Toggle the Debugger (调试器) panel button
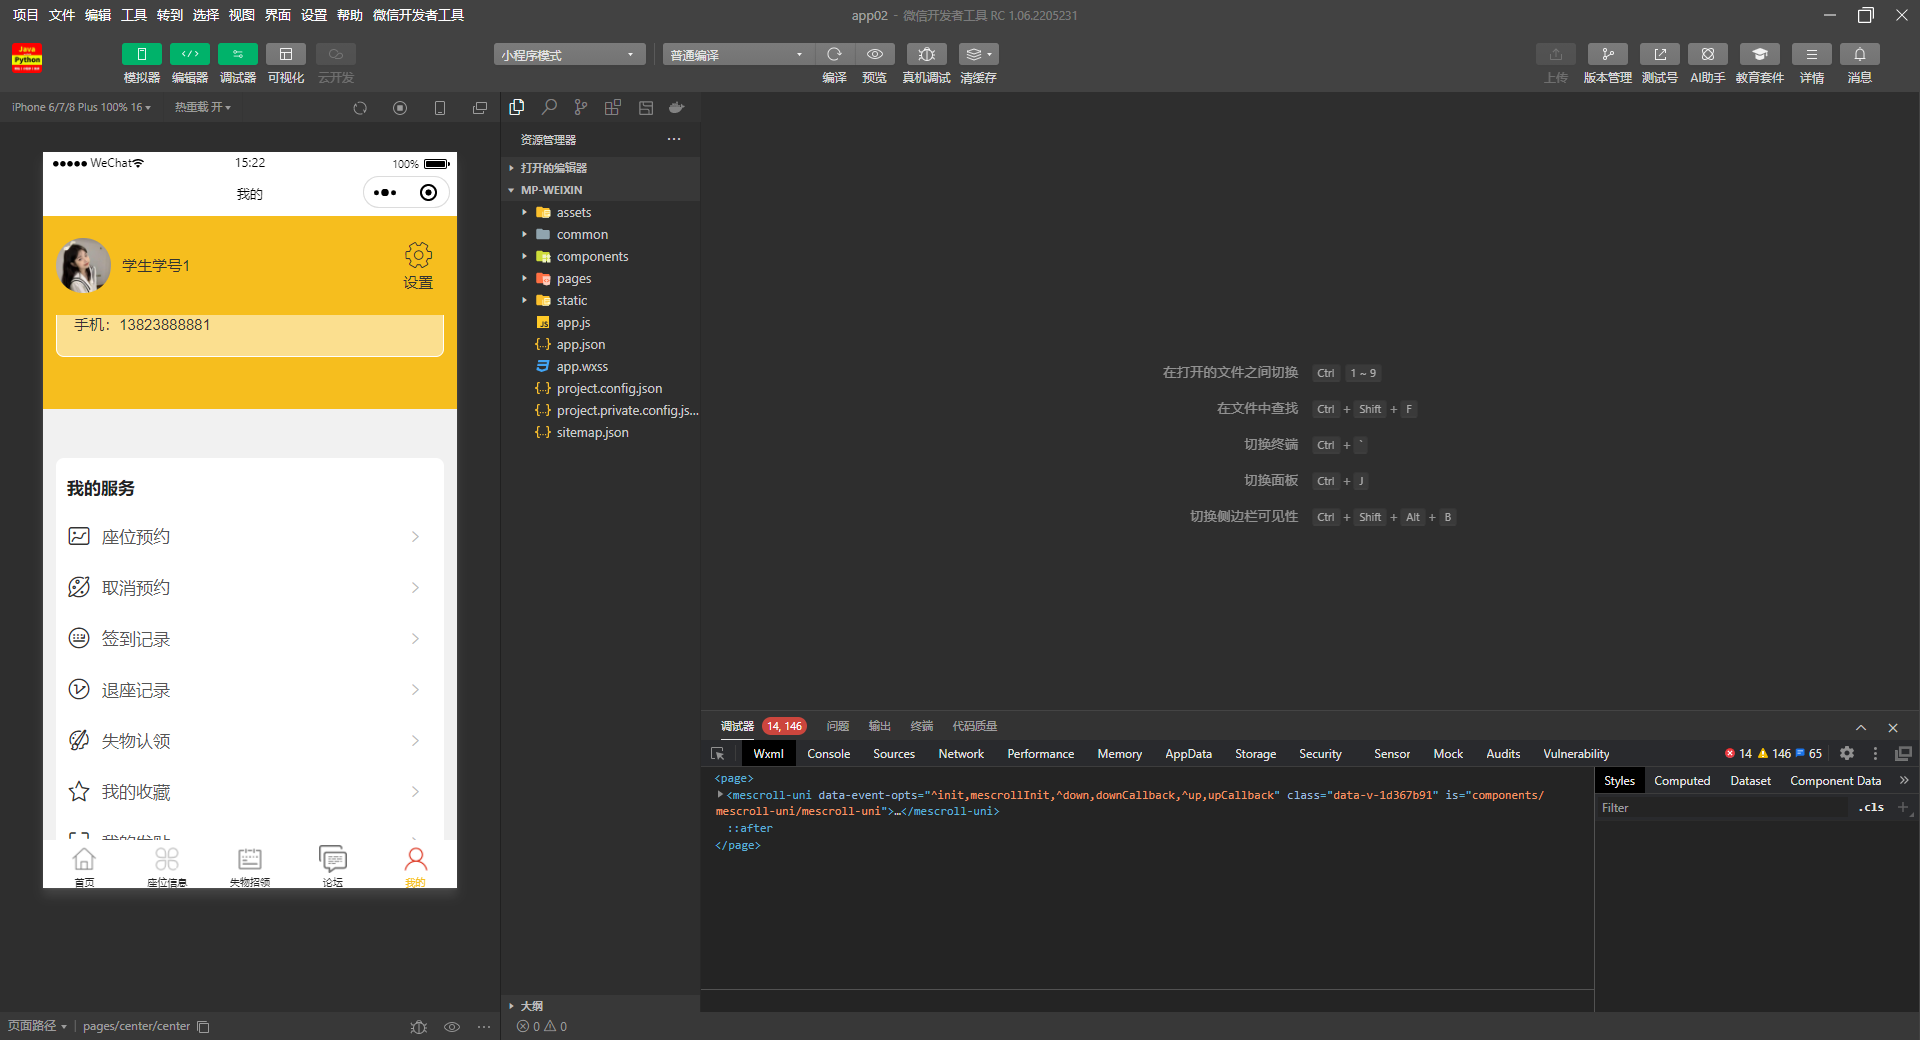The height and width of the screenshot is (1040, 1920). (237, 54)
